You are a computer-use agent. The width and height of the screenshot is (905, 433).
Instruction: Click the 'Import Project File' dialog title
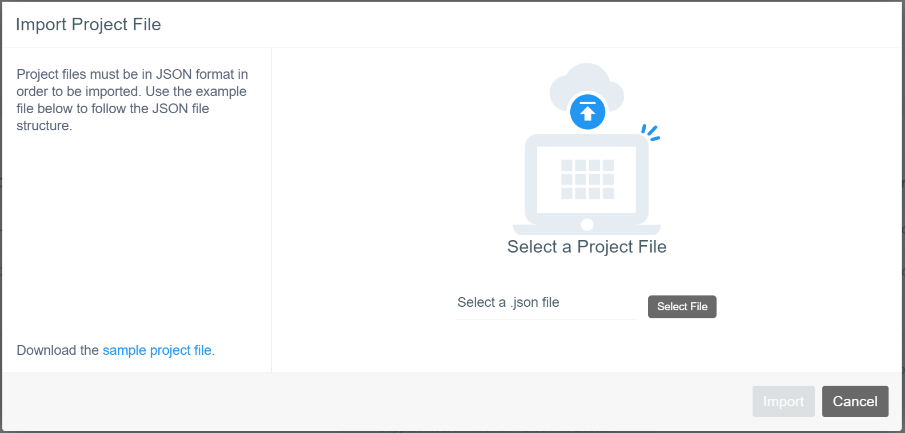click(89, 24)
